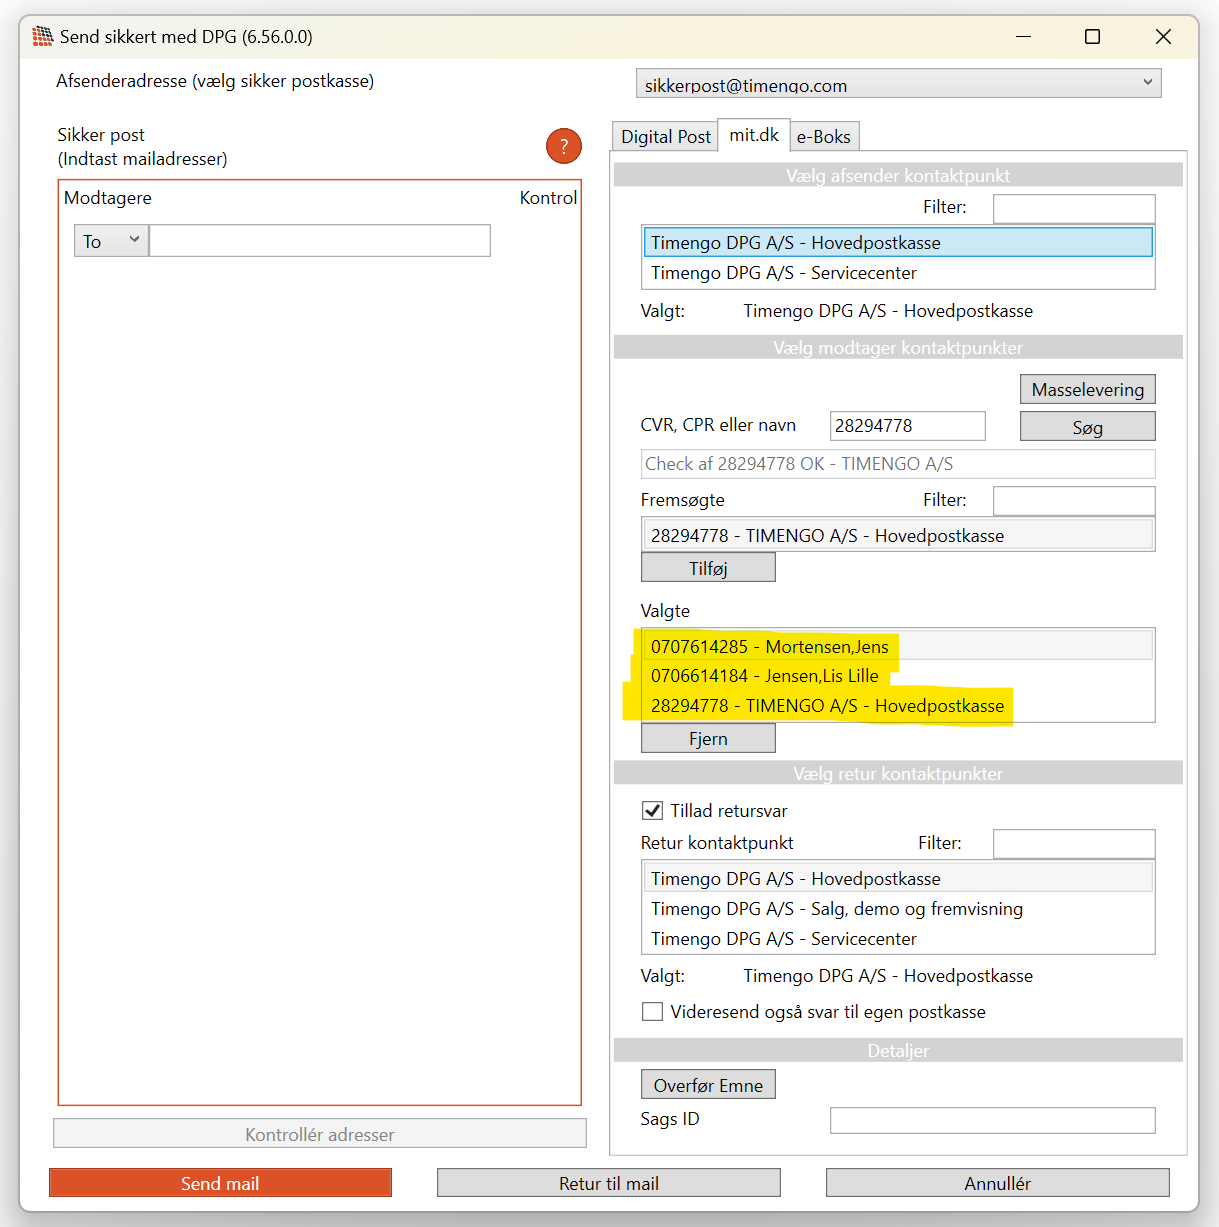Click the Masselevering button

click(x=1087, y=389)
